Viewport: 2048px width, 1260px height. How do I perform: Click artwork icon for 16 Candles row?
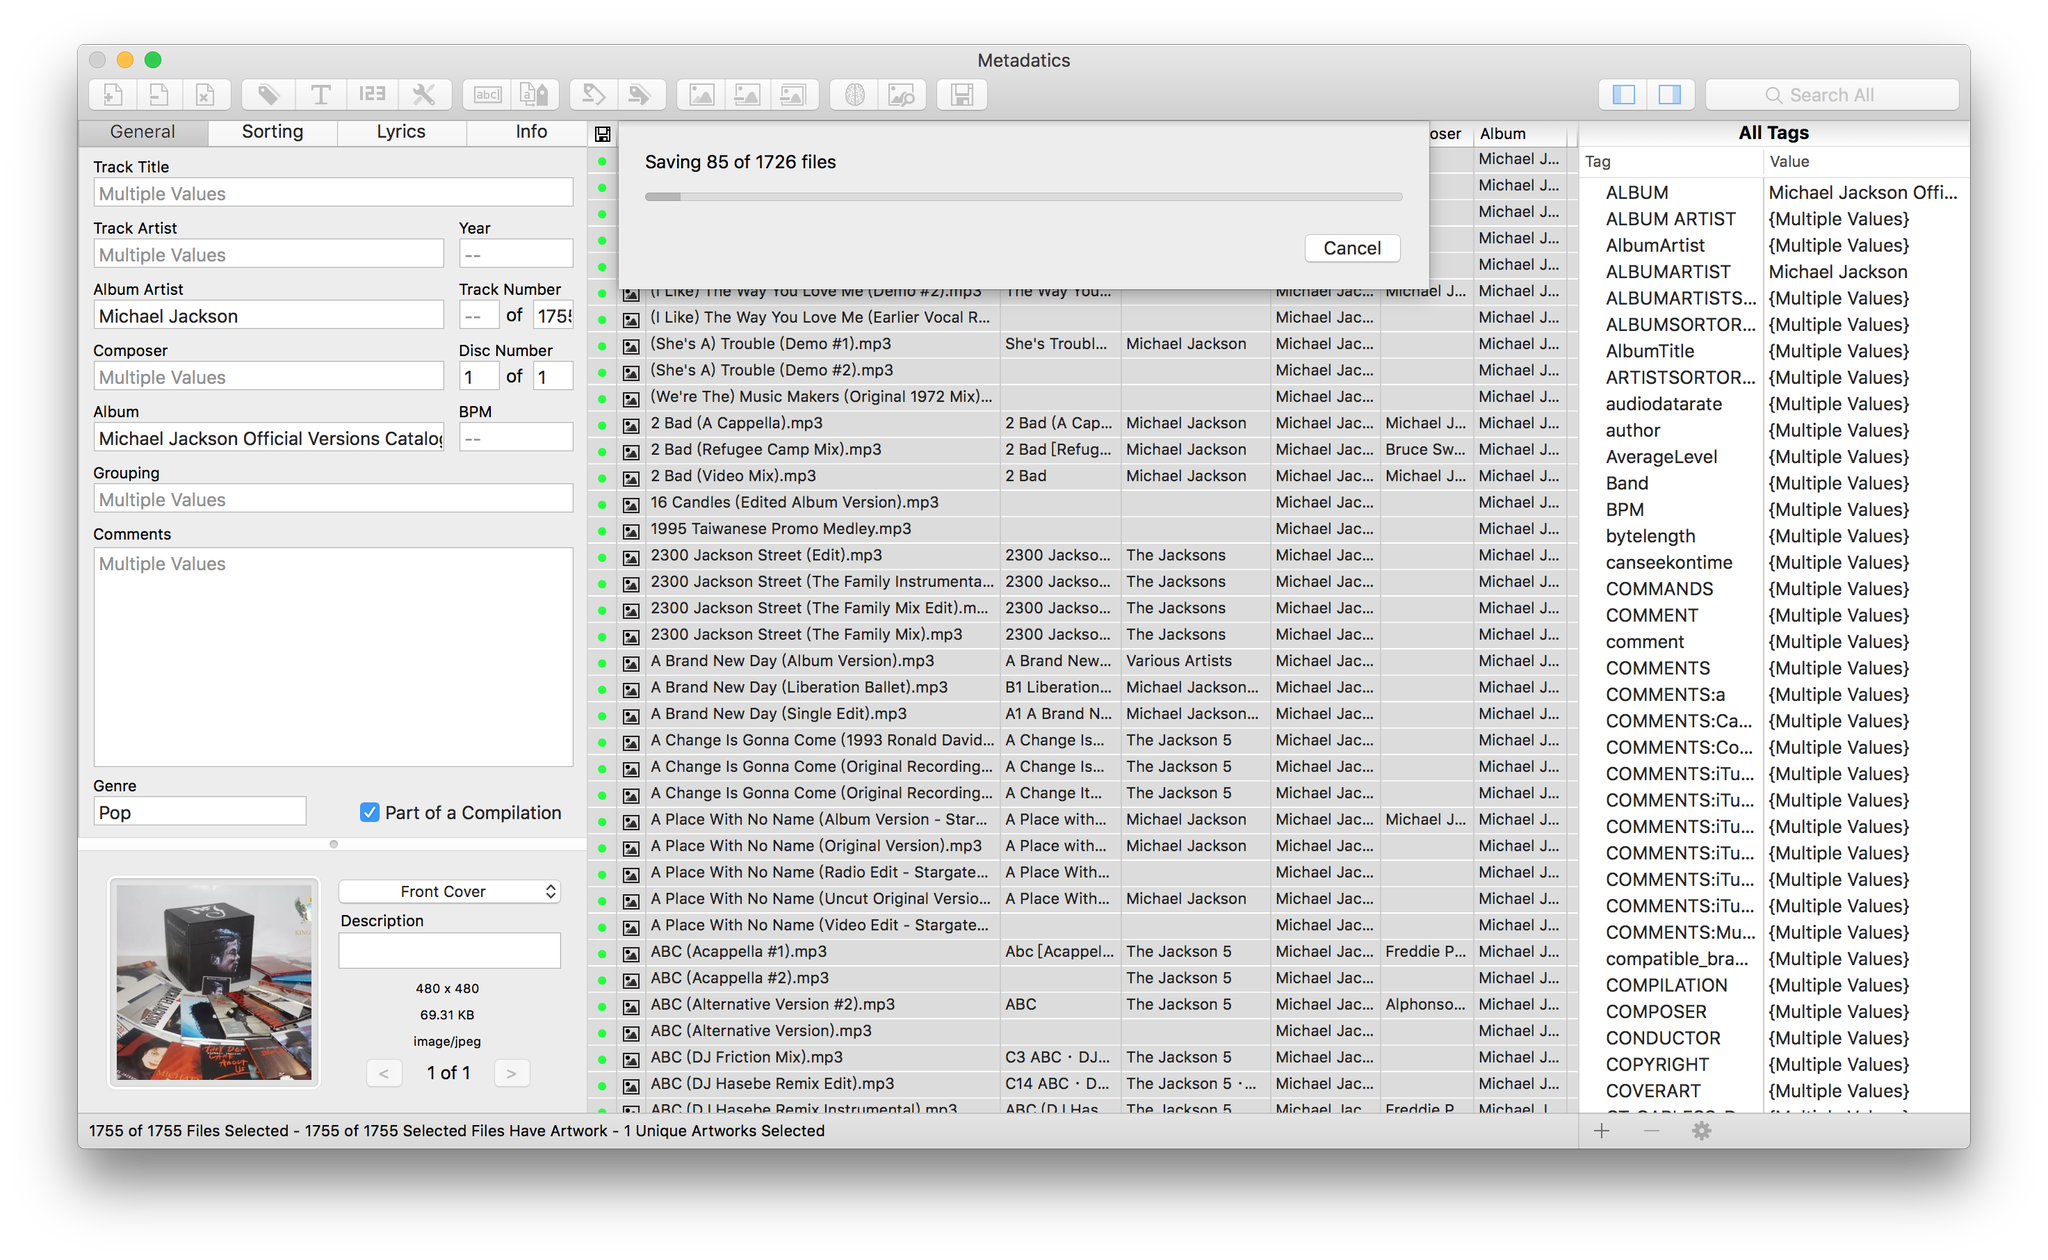631,503
